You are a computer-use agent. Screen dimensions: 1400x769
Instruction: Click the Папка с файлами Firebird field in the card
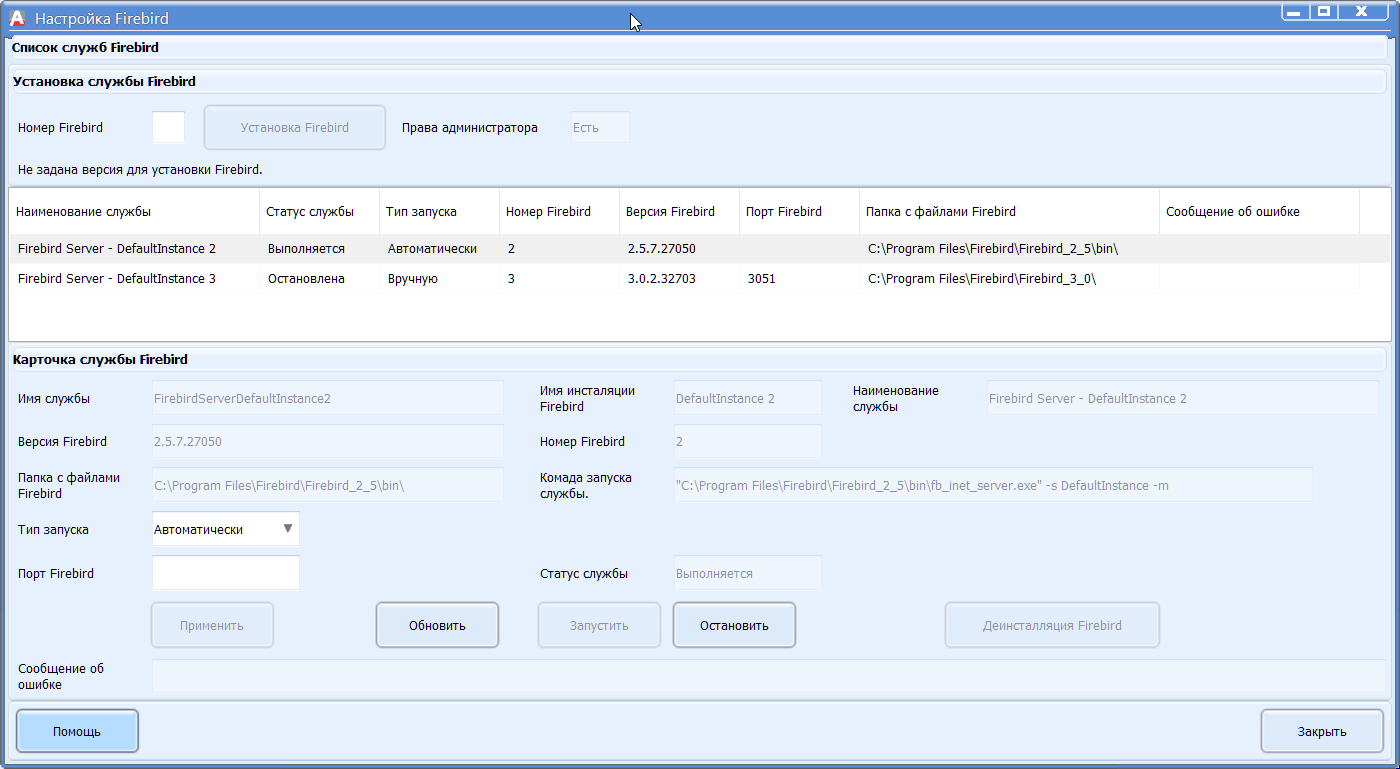[x=328, y=485]
